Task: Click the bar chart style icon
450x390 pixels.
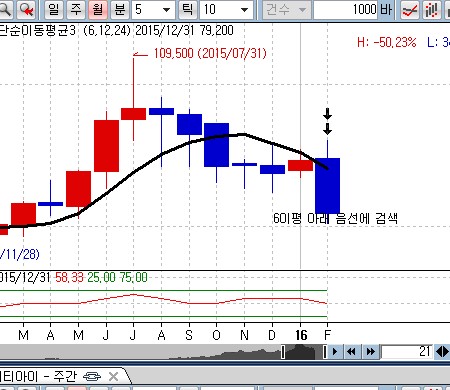Action: [x=432, y=10]
